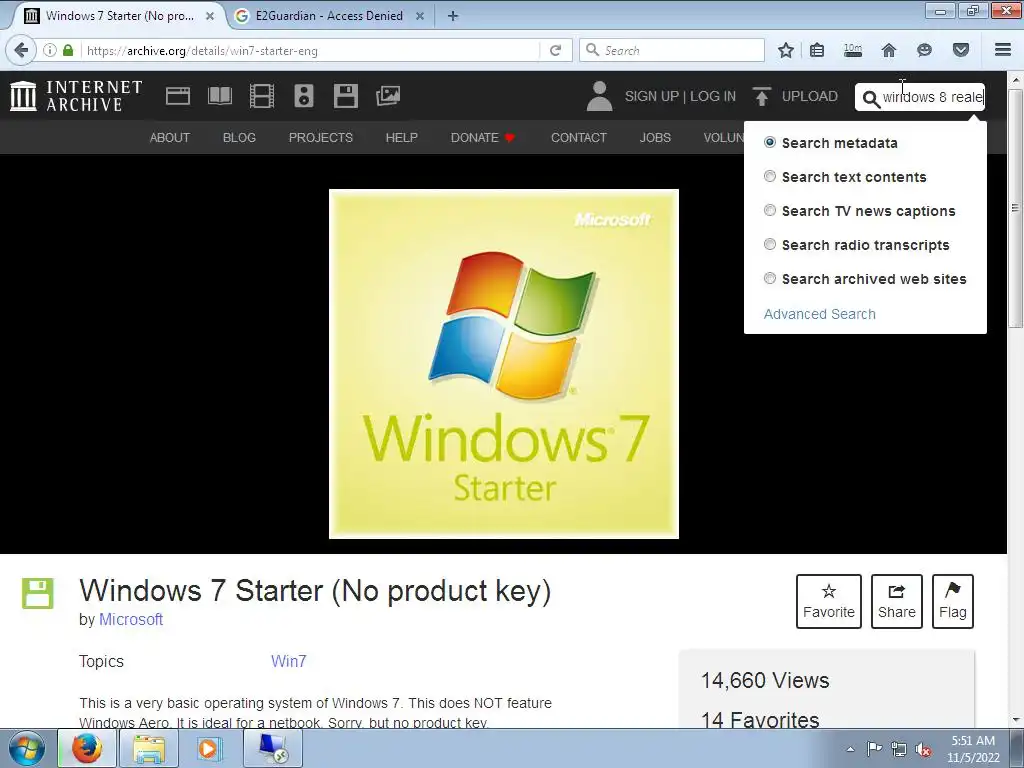The image size is (1024, 768).
Task: Click the 10m toolbar icon
Action: [x=853, y=50]
